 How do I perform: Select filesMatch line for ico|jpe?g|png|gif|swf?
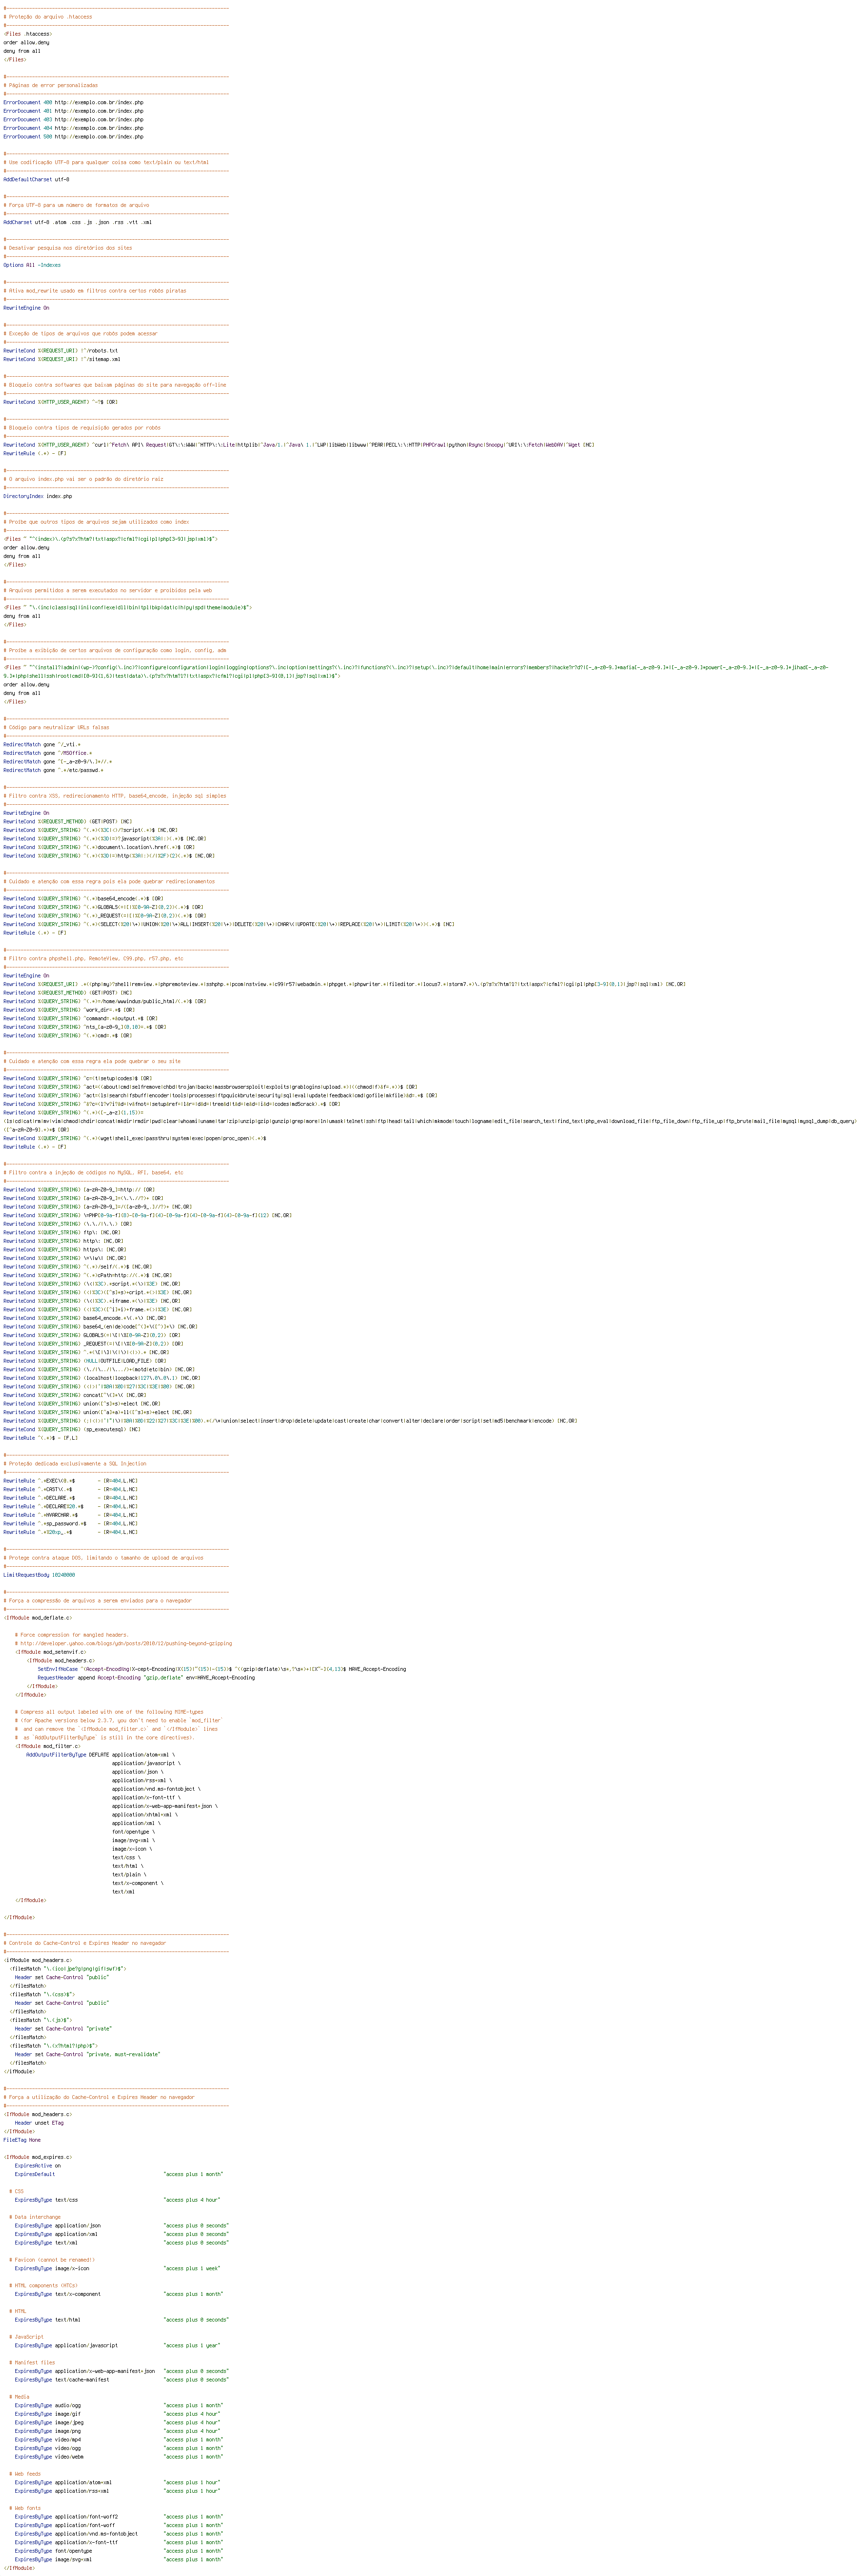coord(67,1968)
